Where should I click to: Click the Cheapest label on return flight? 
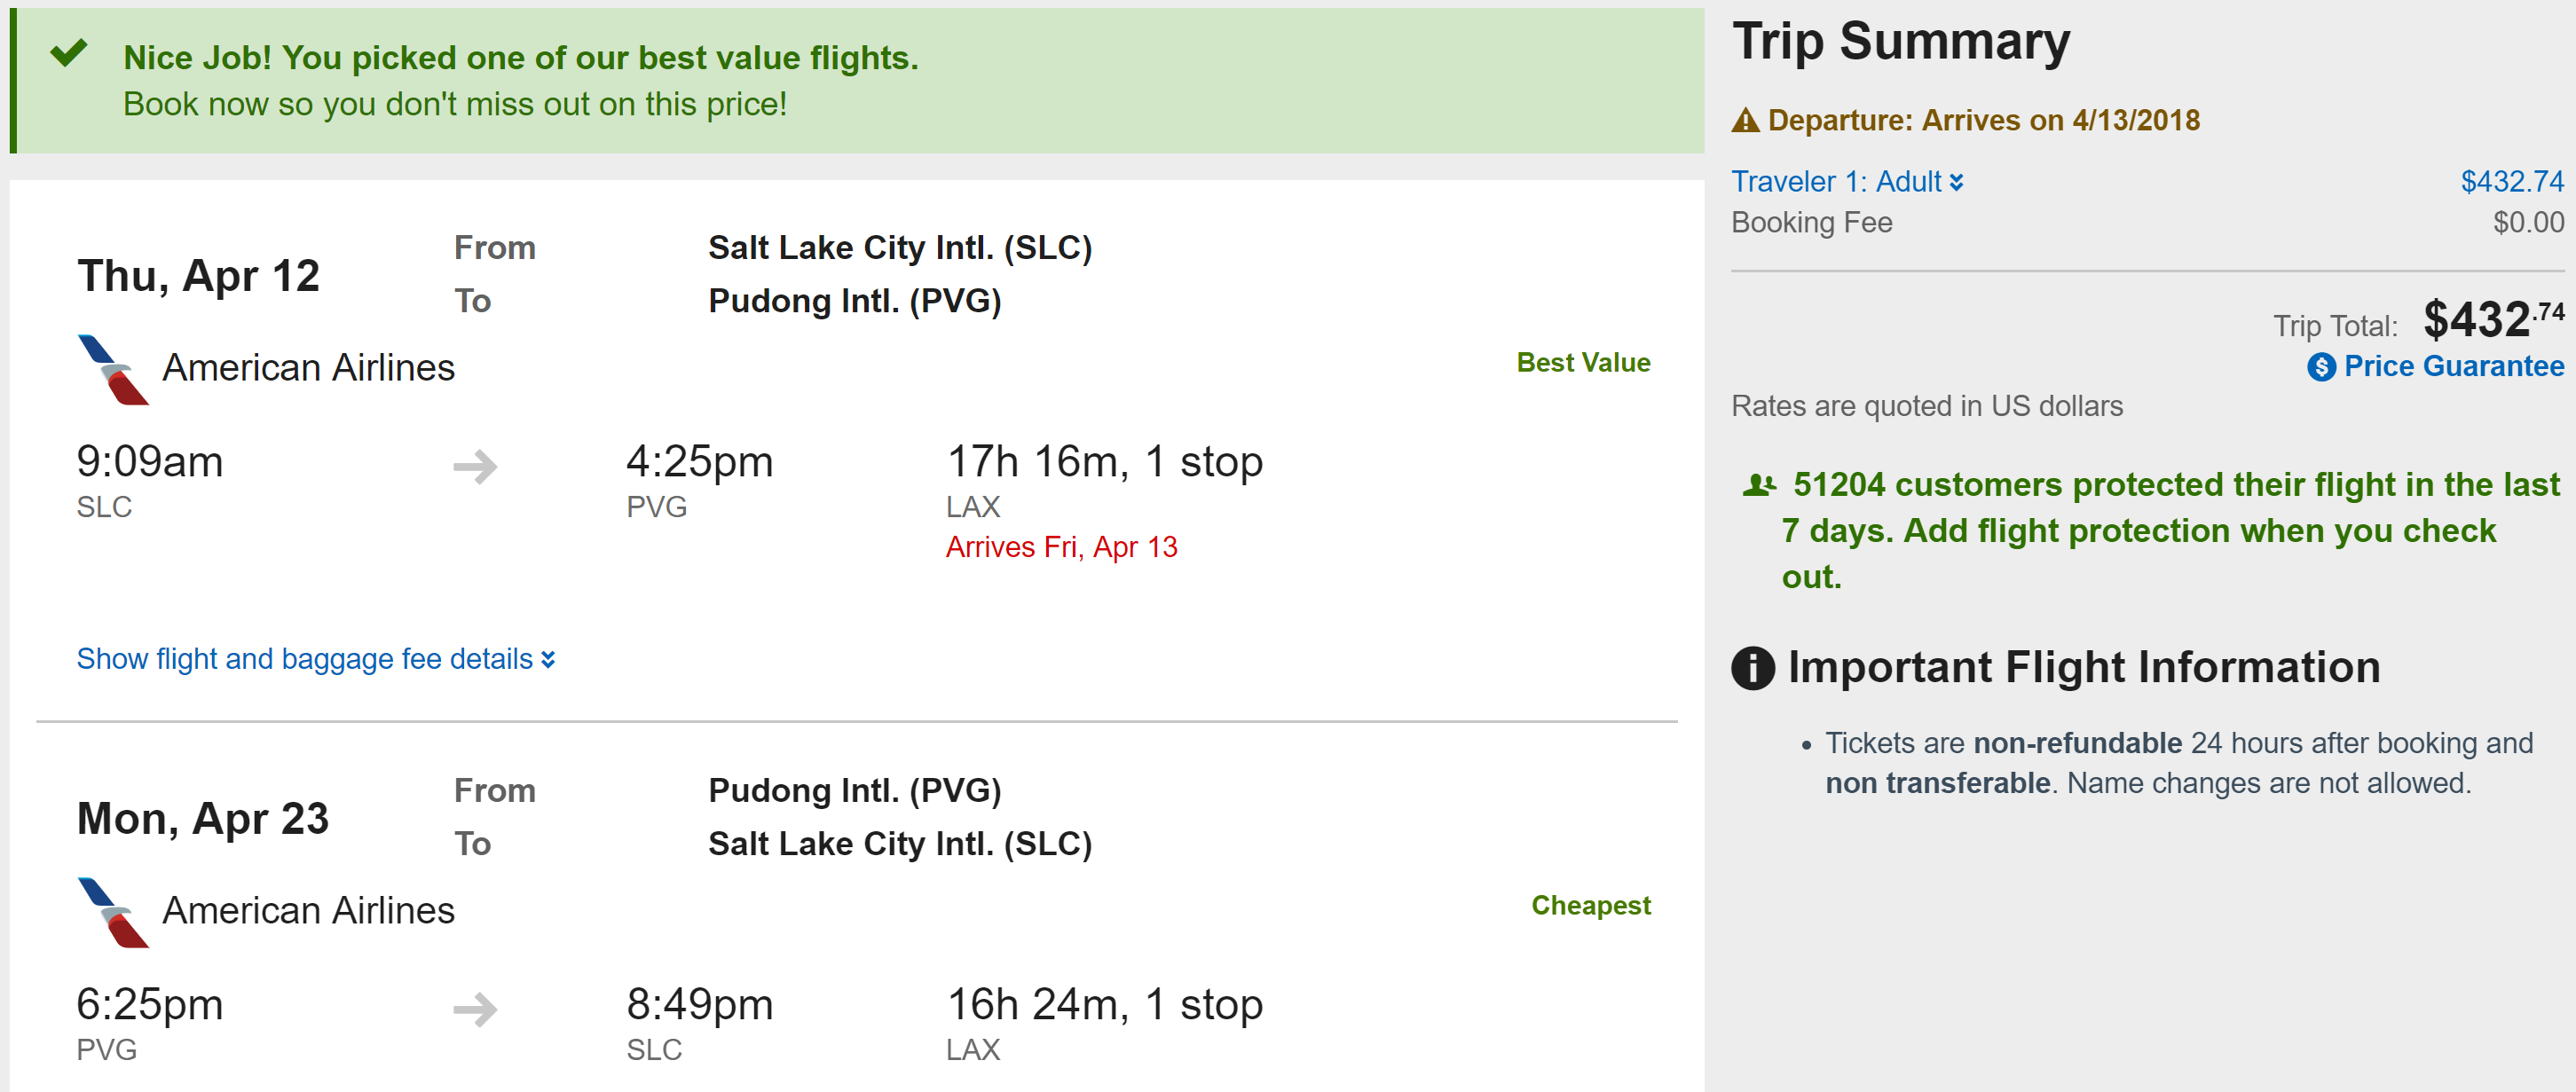pyautogui.click(x=1590, y=906)
